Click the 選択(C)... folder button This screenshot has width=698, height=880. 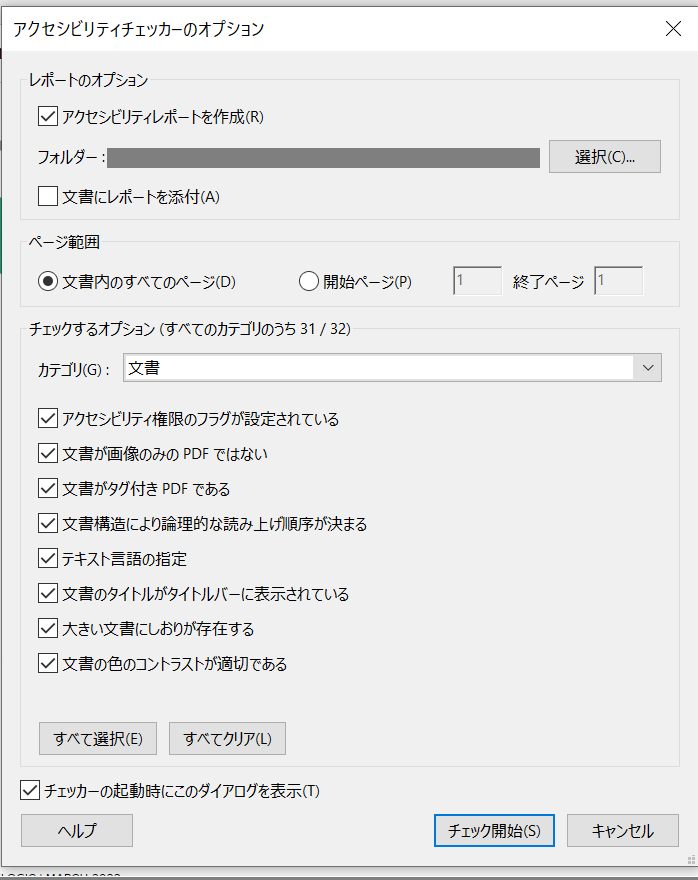(x=604, y=157)
